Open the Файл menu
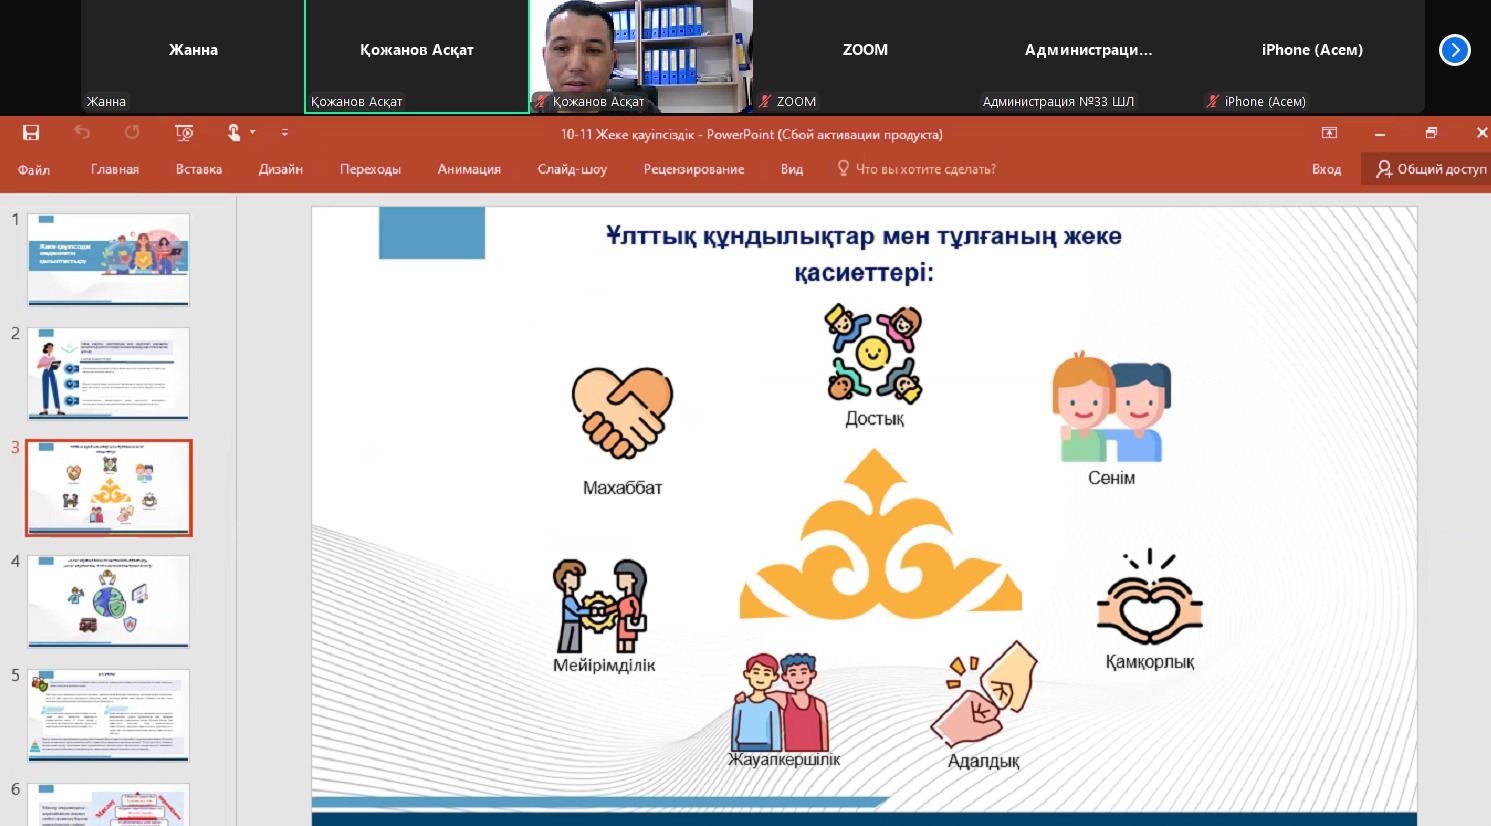Viewport: 1491px width, 826px height. pos(34,170)
